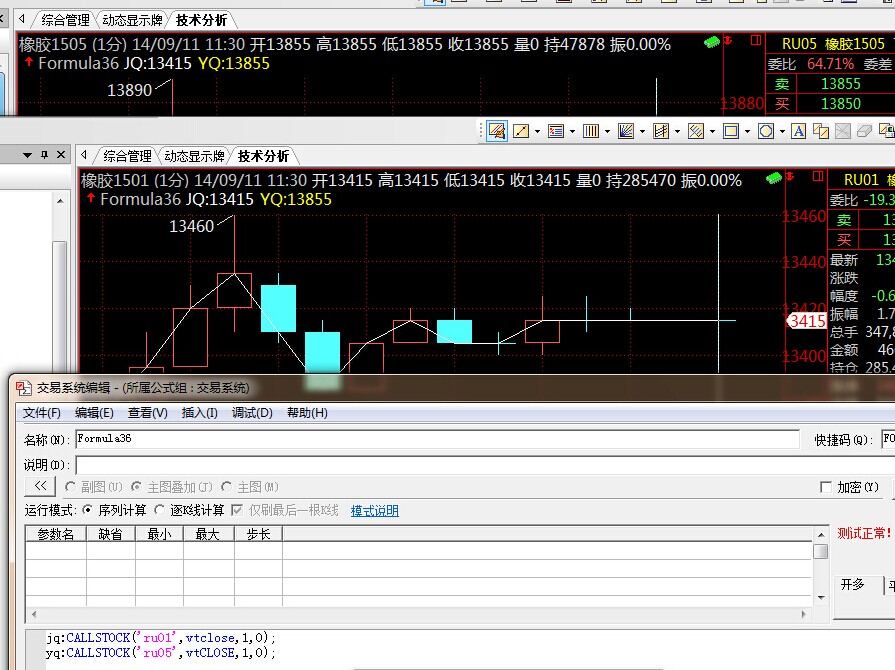The image size is (895, 670).
Task: Select the 开多 tab button
Action: [853, 584]
